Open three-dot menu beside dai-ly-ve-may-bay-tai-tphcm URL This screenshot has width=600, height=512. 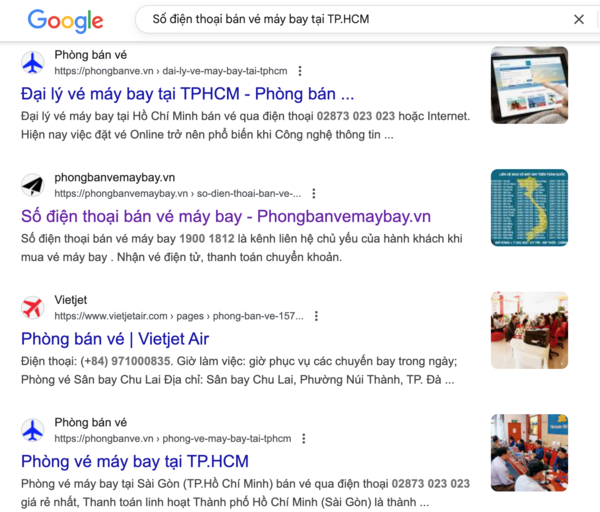pos(300,71)
